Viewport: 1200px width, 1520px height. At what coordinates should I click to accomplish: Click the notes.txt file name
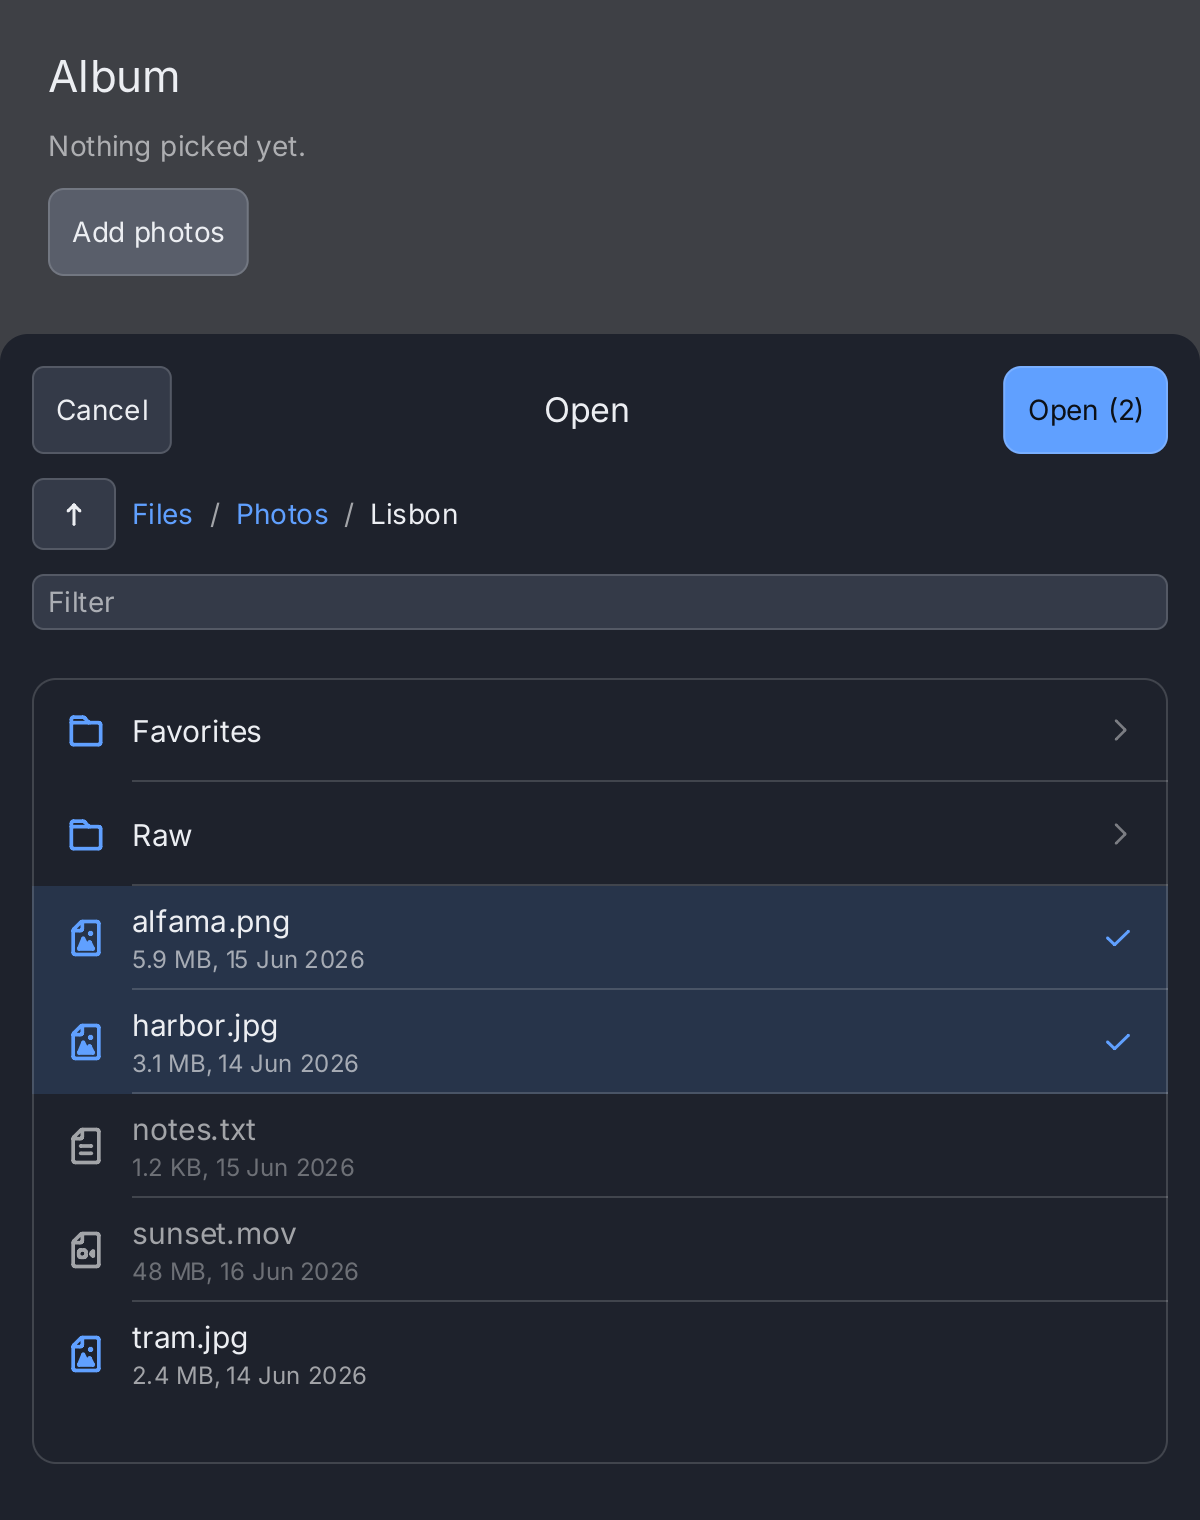pos(194,1130)
